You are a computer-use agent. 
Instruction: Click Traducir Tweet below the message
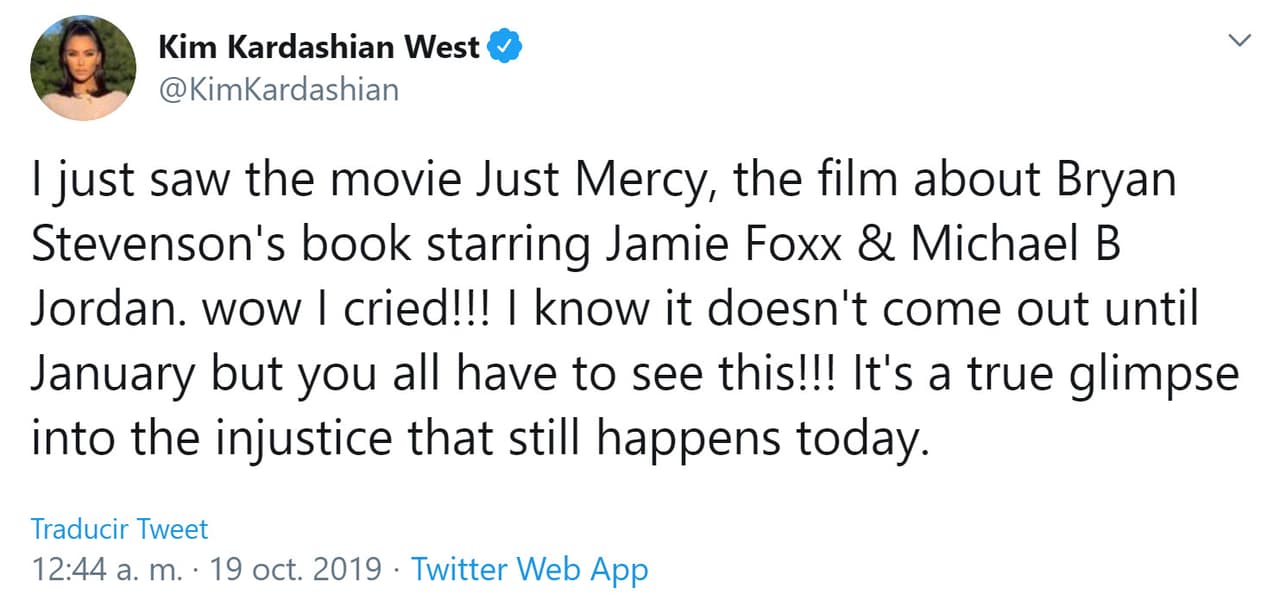point(119,529)
